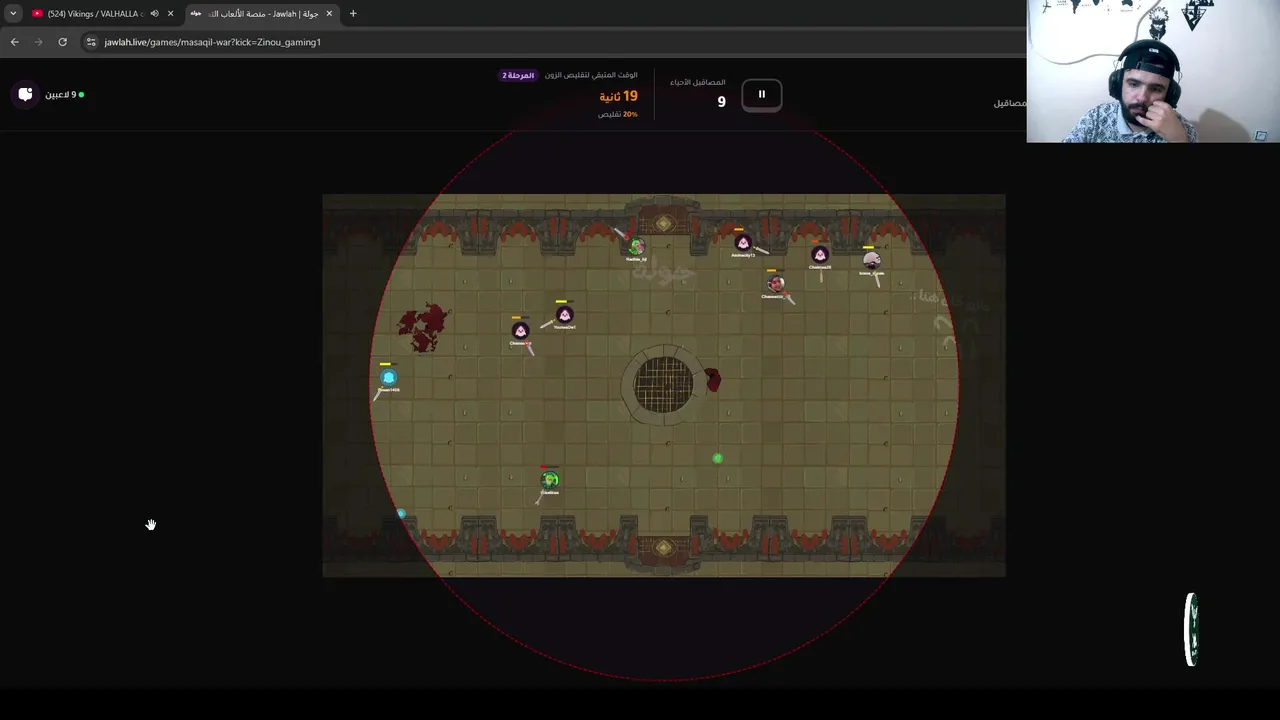Click the المرحلة 2 stage badge
The image size is (1280, 720).
click(518, 75)
